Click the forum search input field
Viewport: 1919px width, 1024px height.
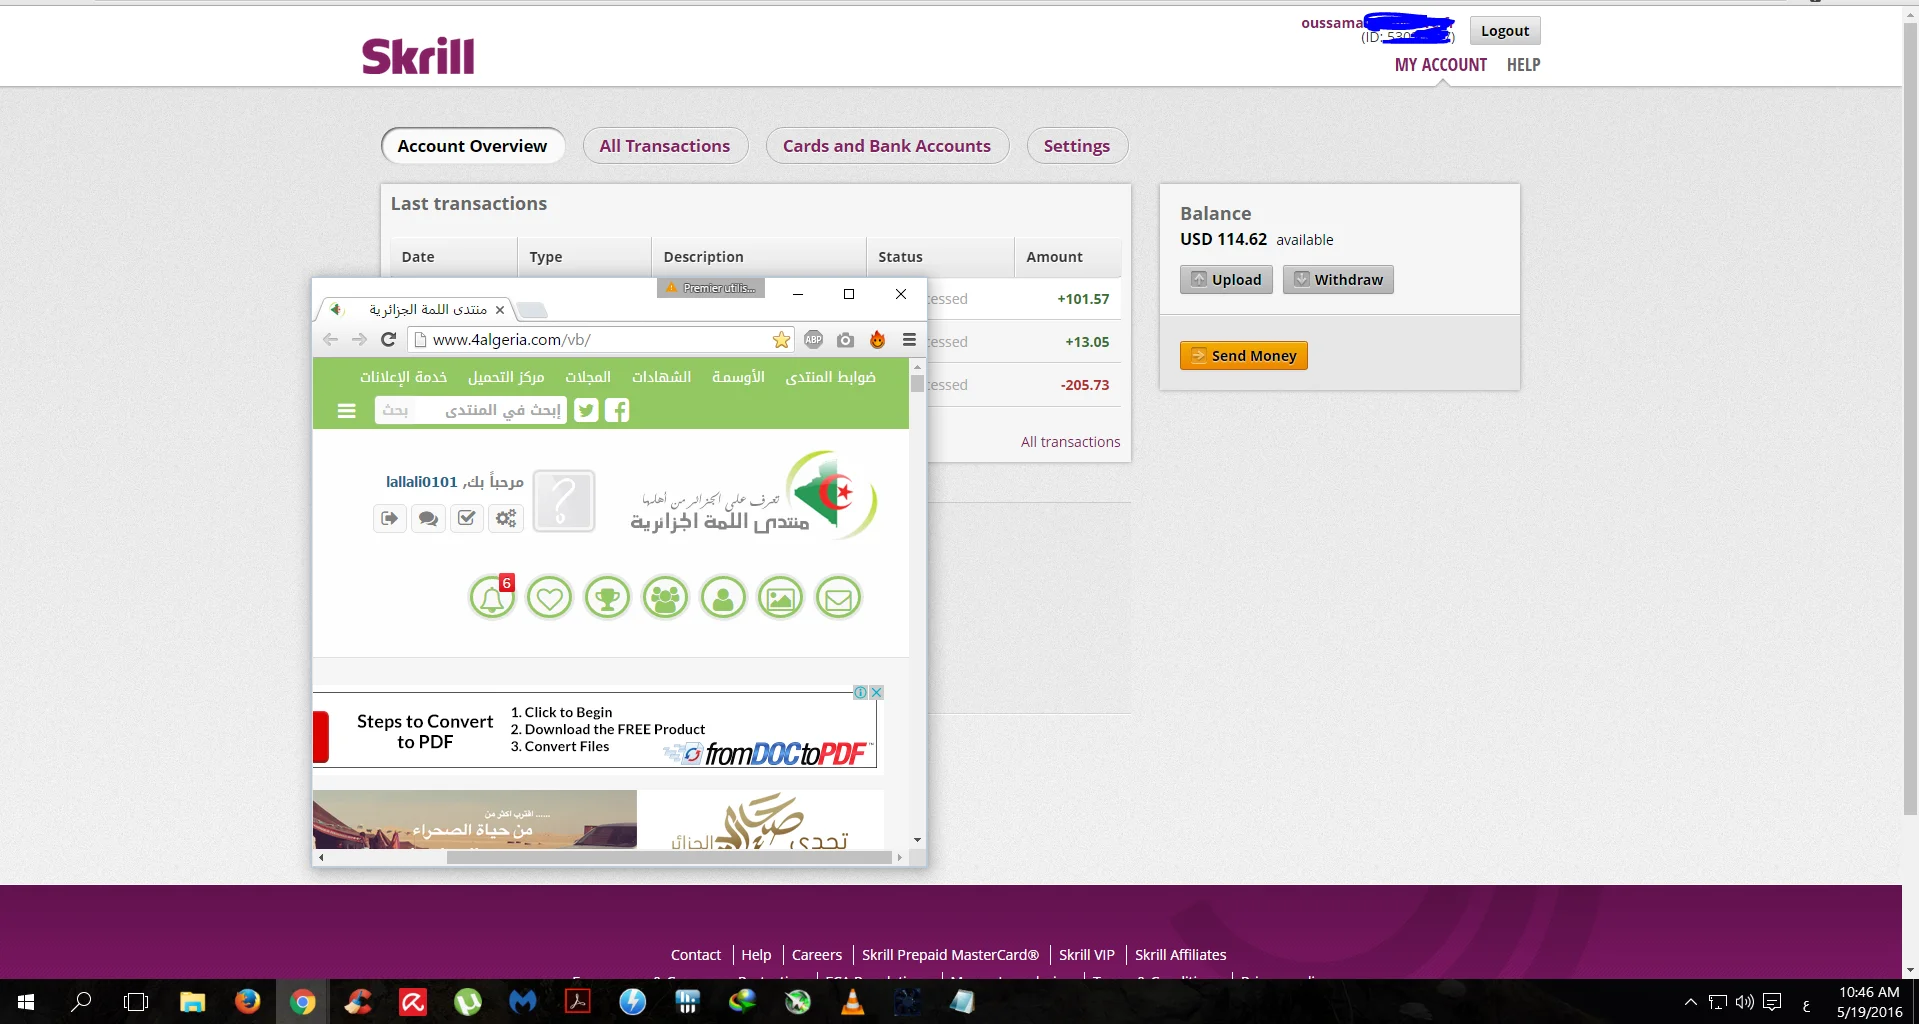[470, 410]
